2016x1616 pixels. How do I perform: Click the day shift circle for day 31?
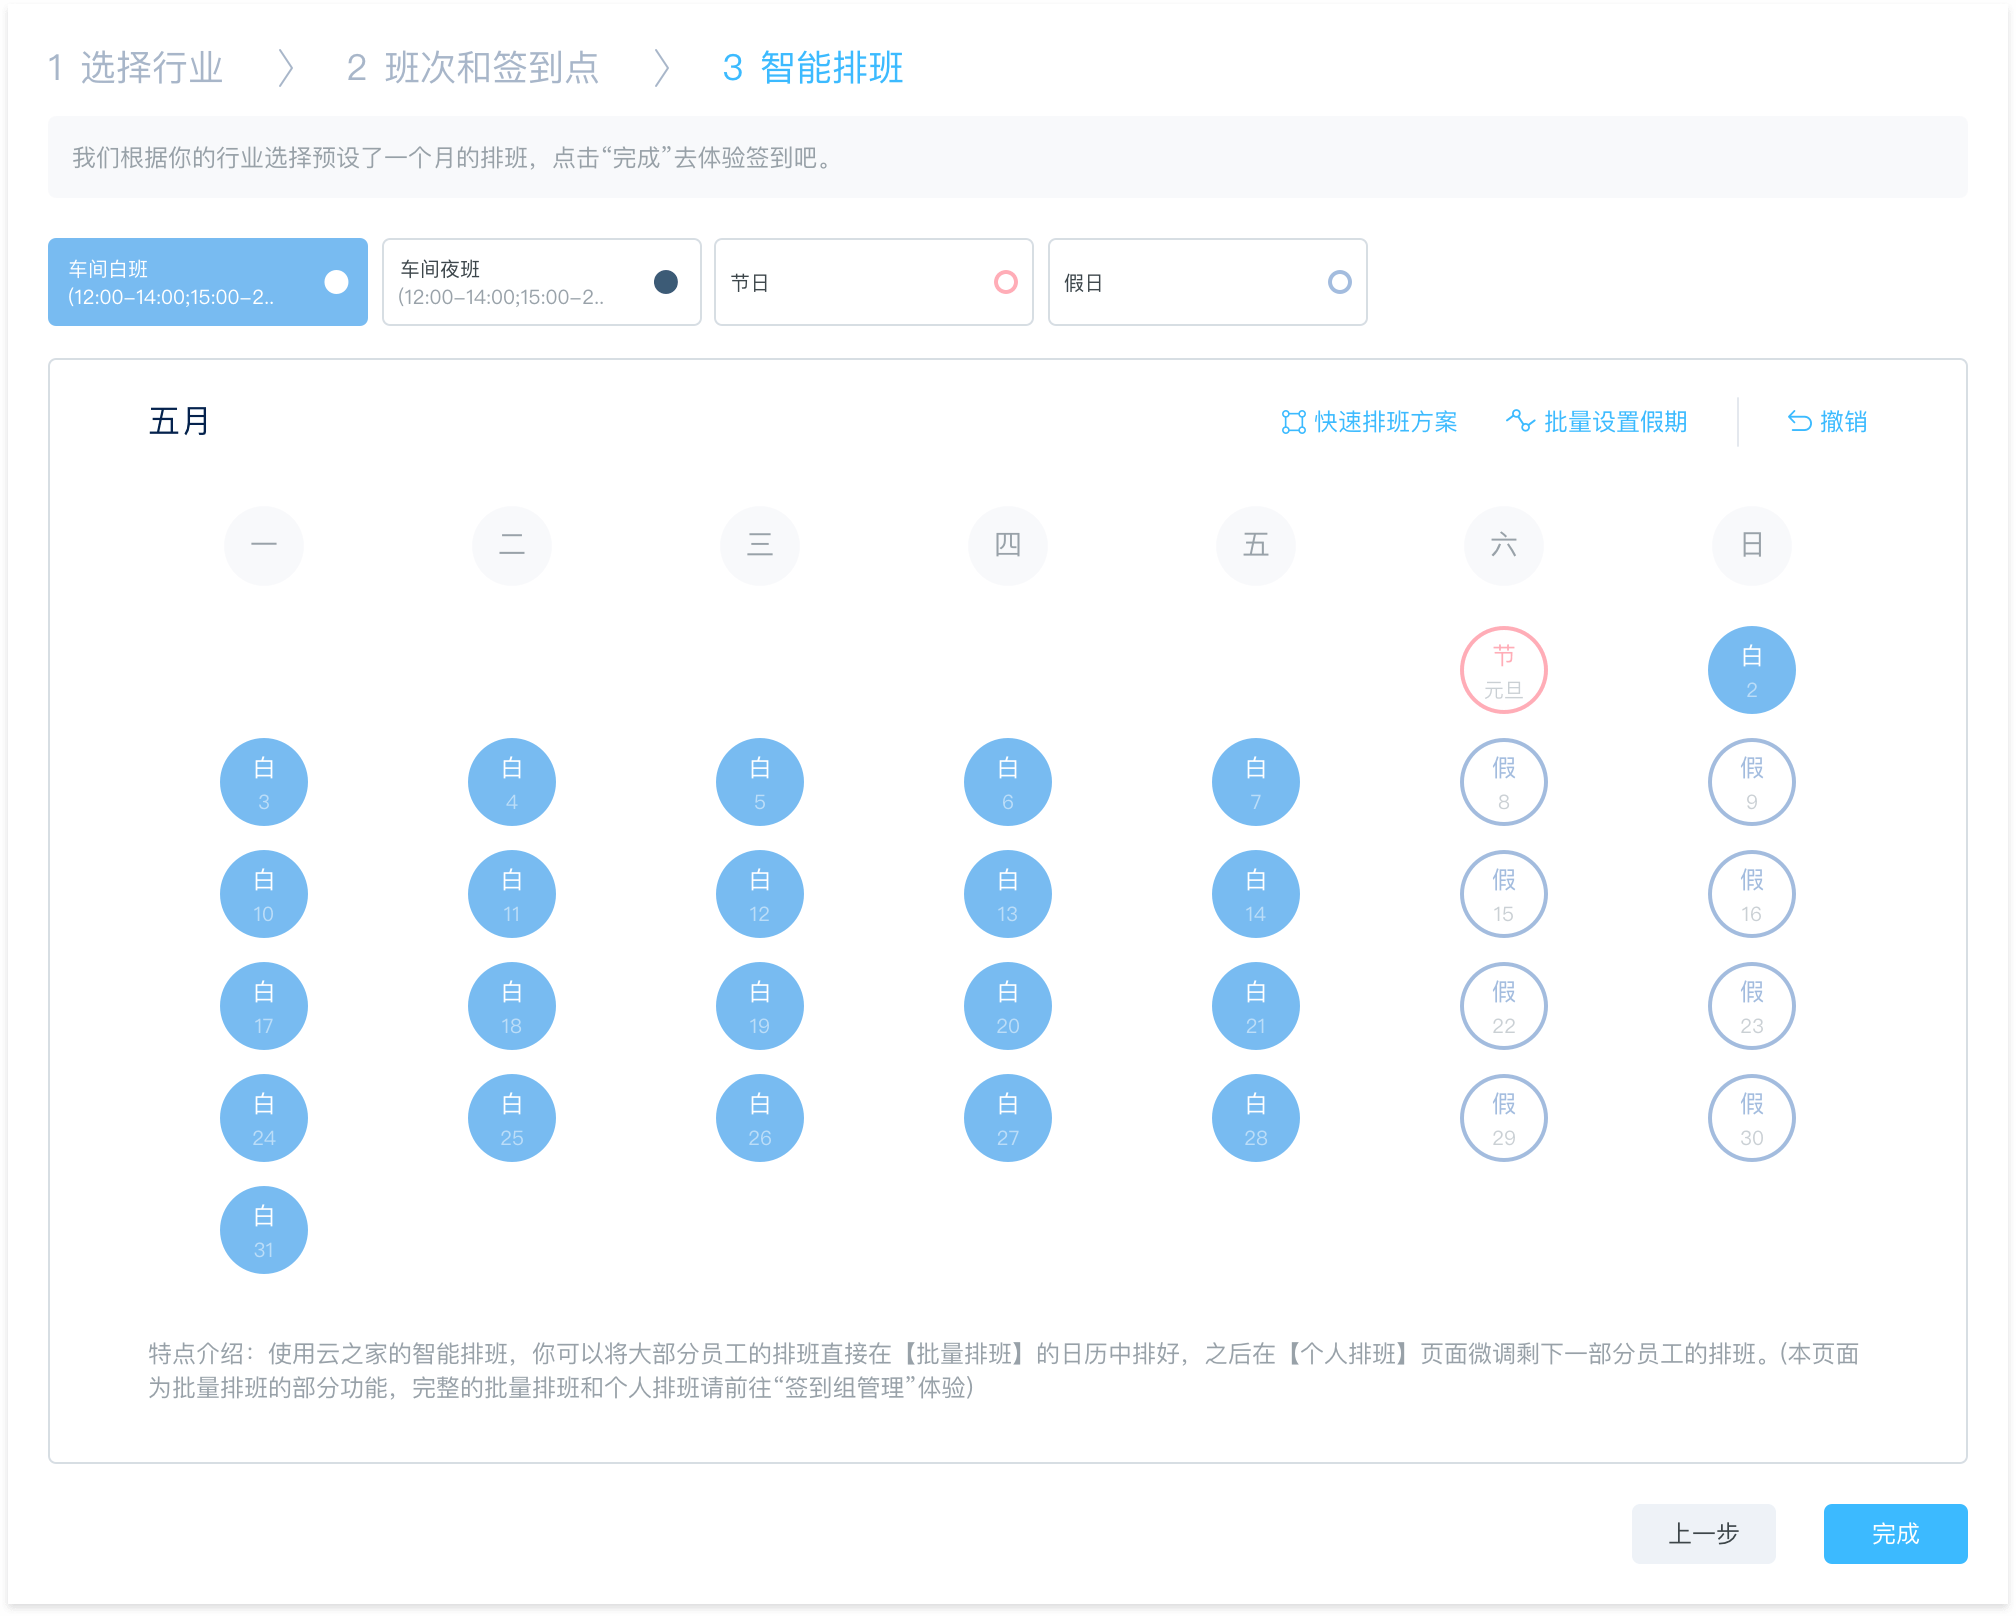[263, 1230]
